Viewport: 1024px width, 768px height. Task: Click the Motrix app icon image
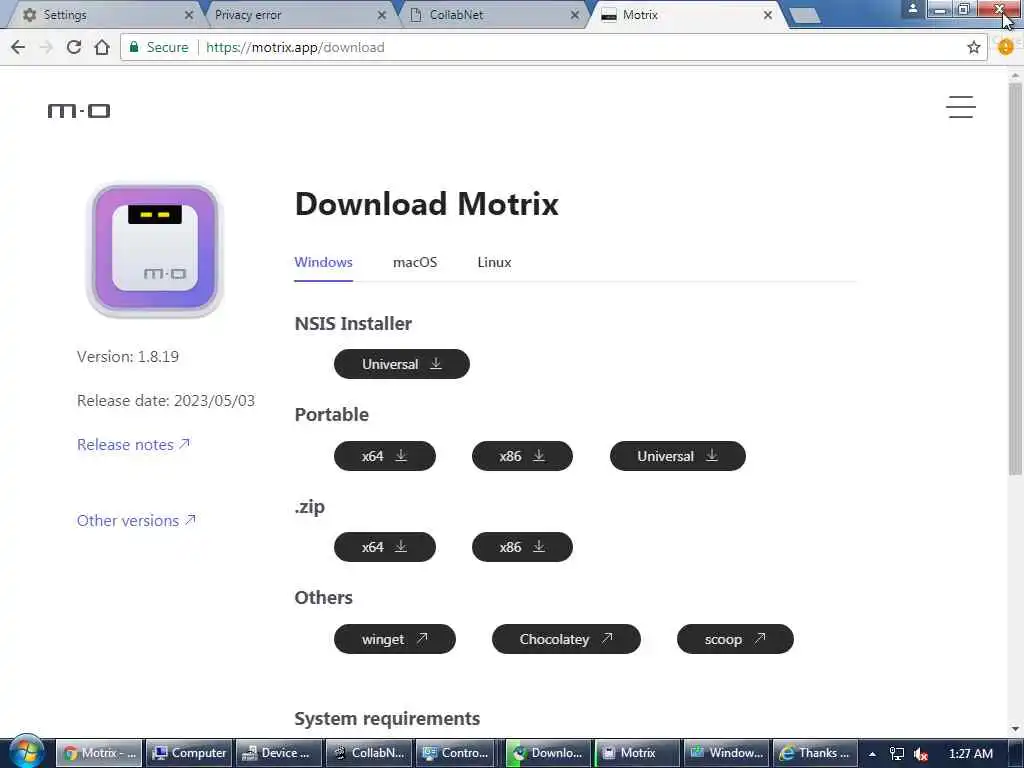point(155,249)
